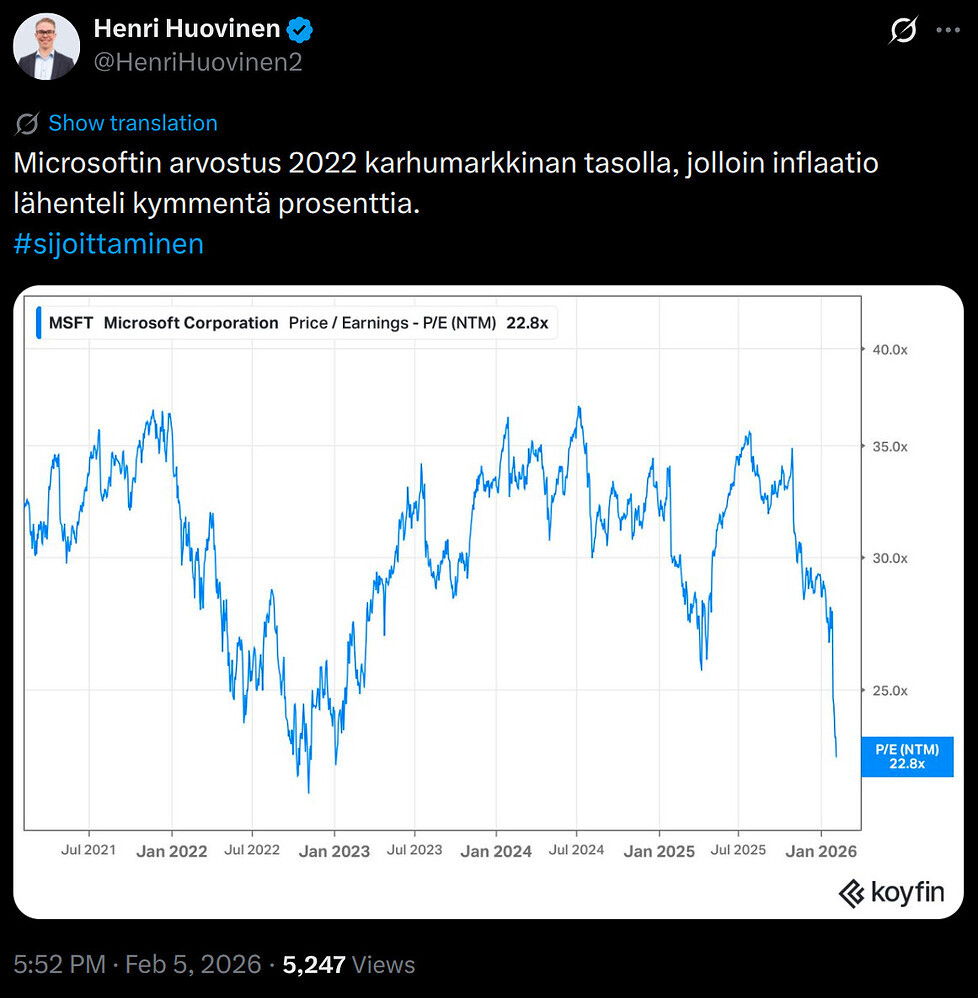The height and width of the screenshot is (998, 978).
Task: Click the 5:52 PM Feb 5, 2026 timestamp
Action: click(x=137, y=964)
